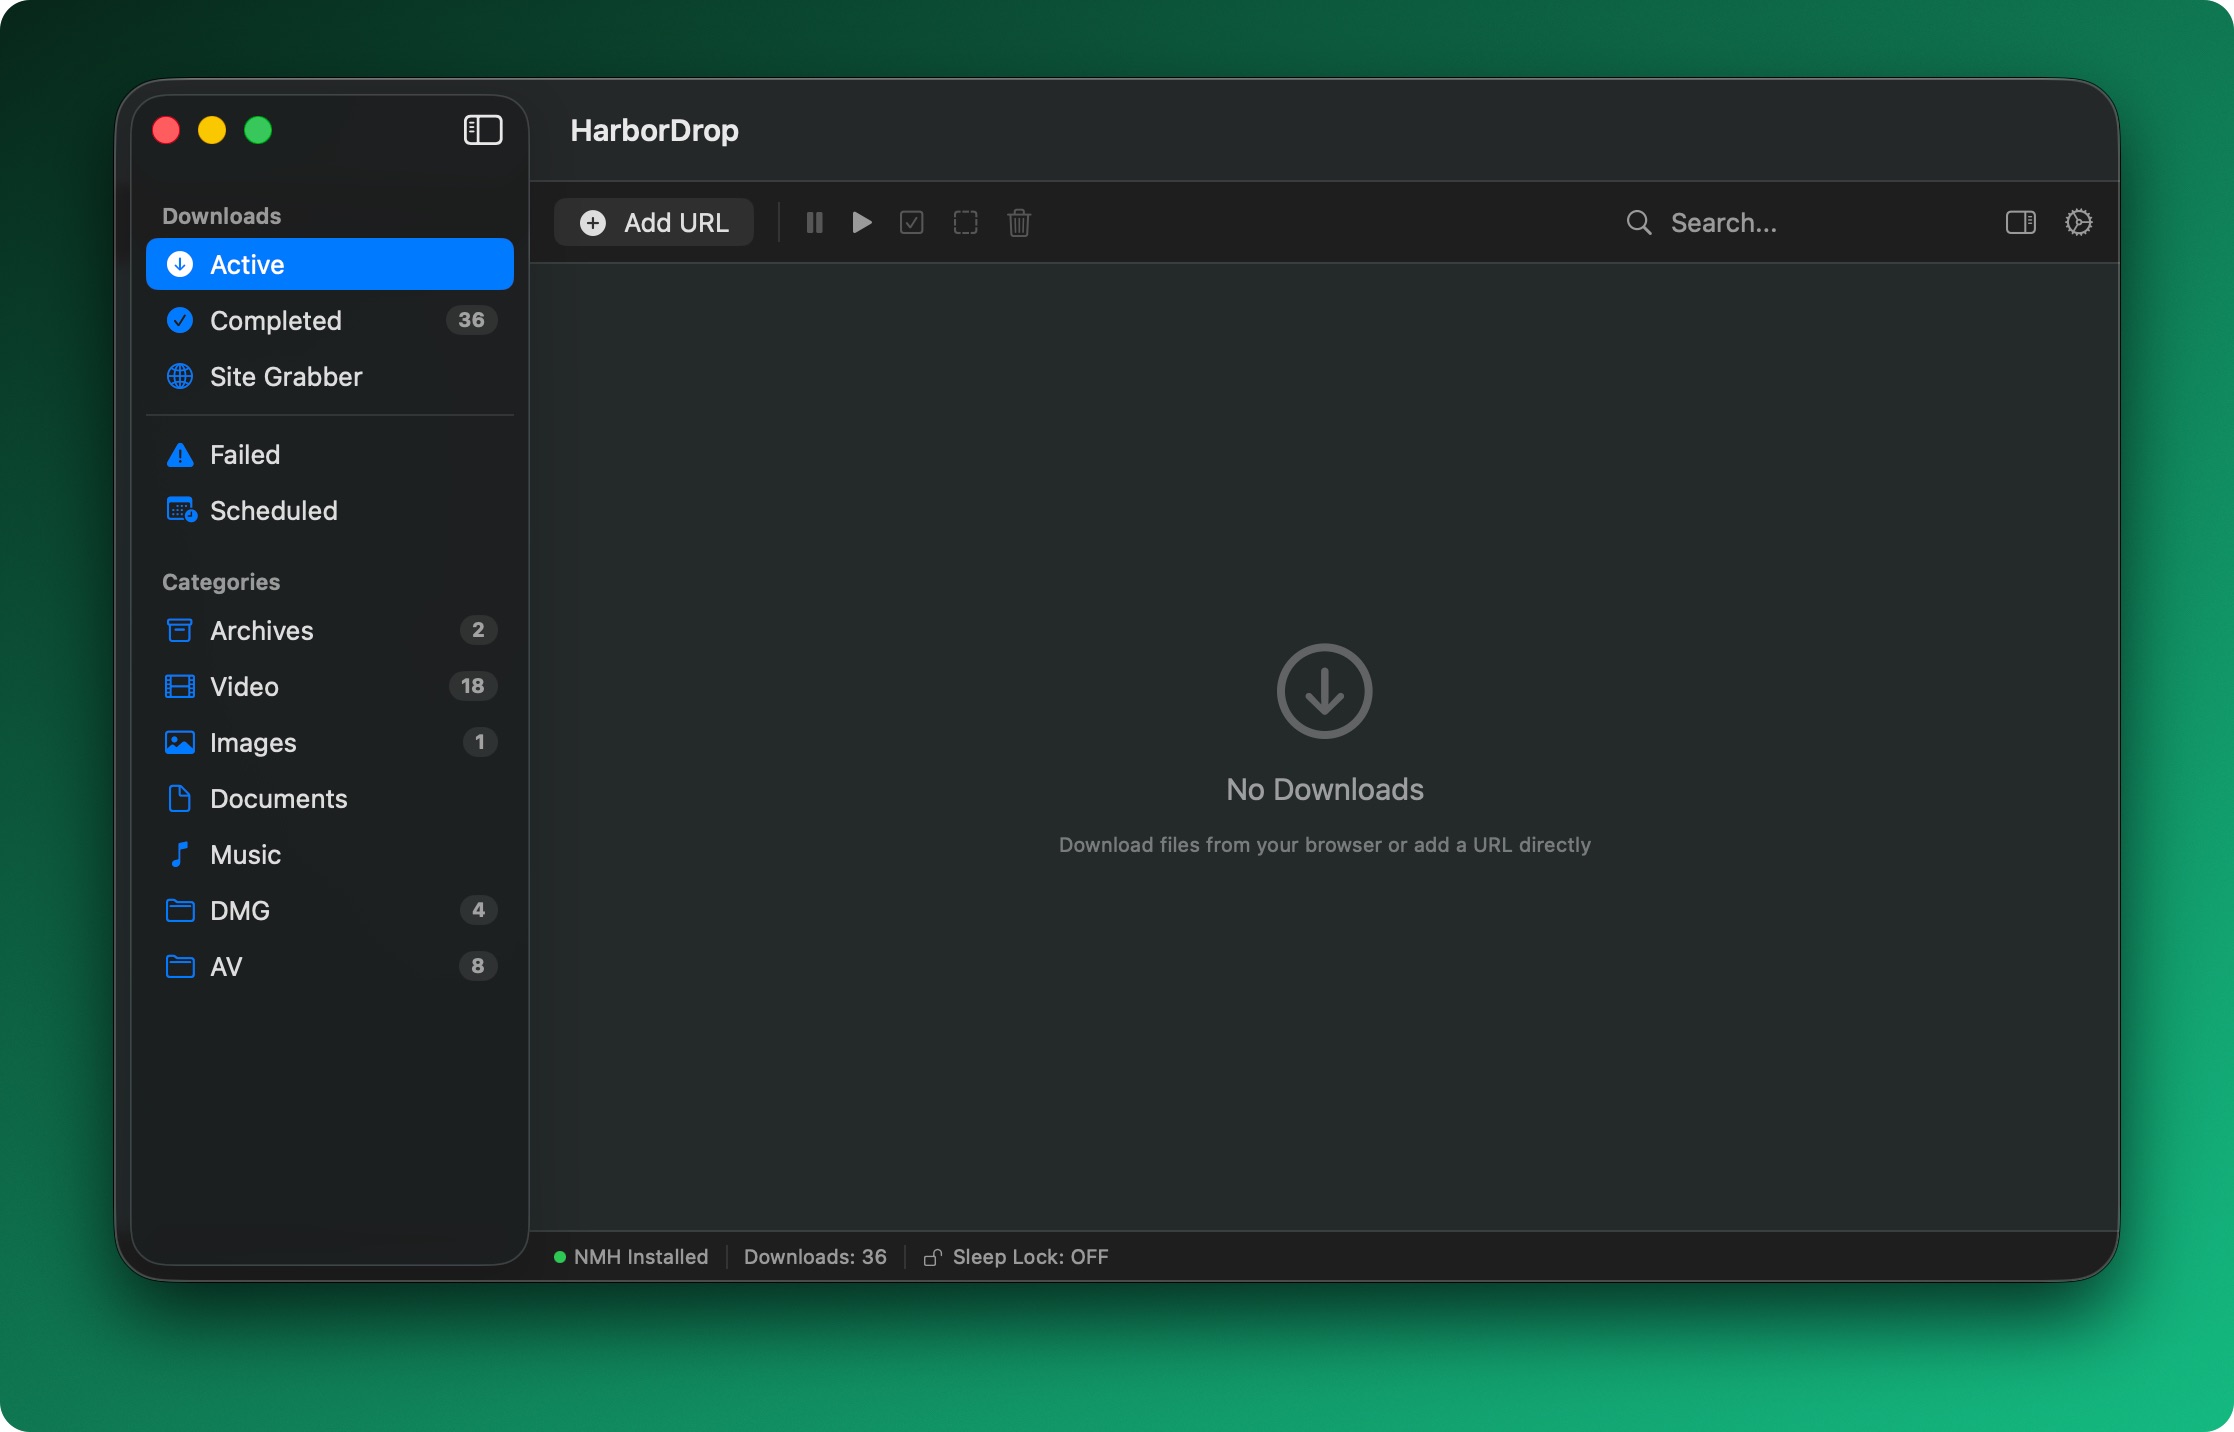
Task: Click the green full-screen window button
Action: click(x=258, y=130)
